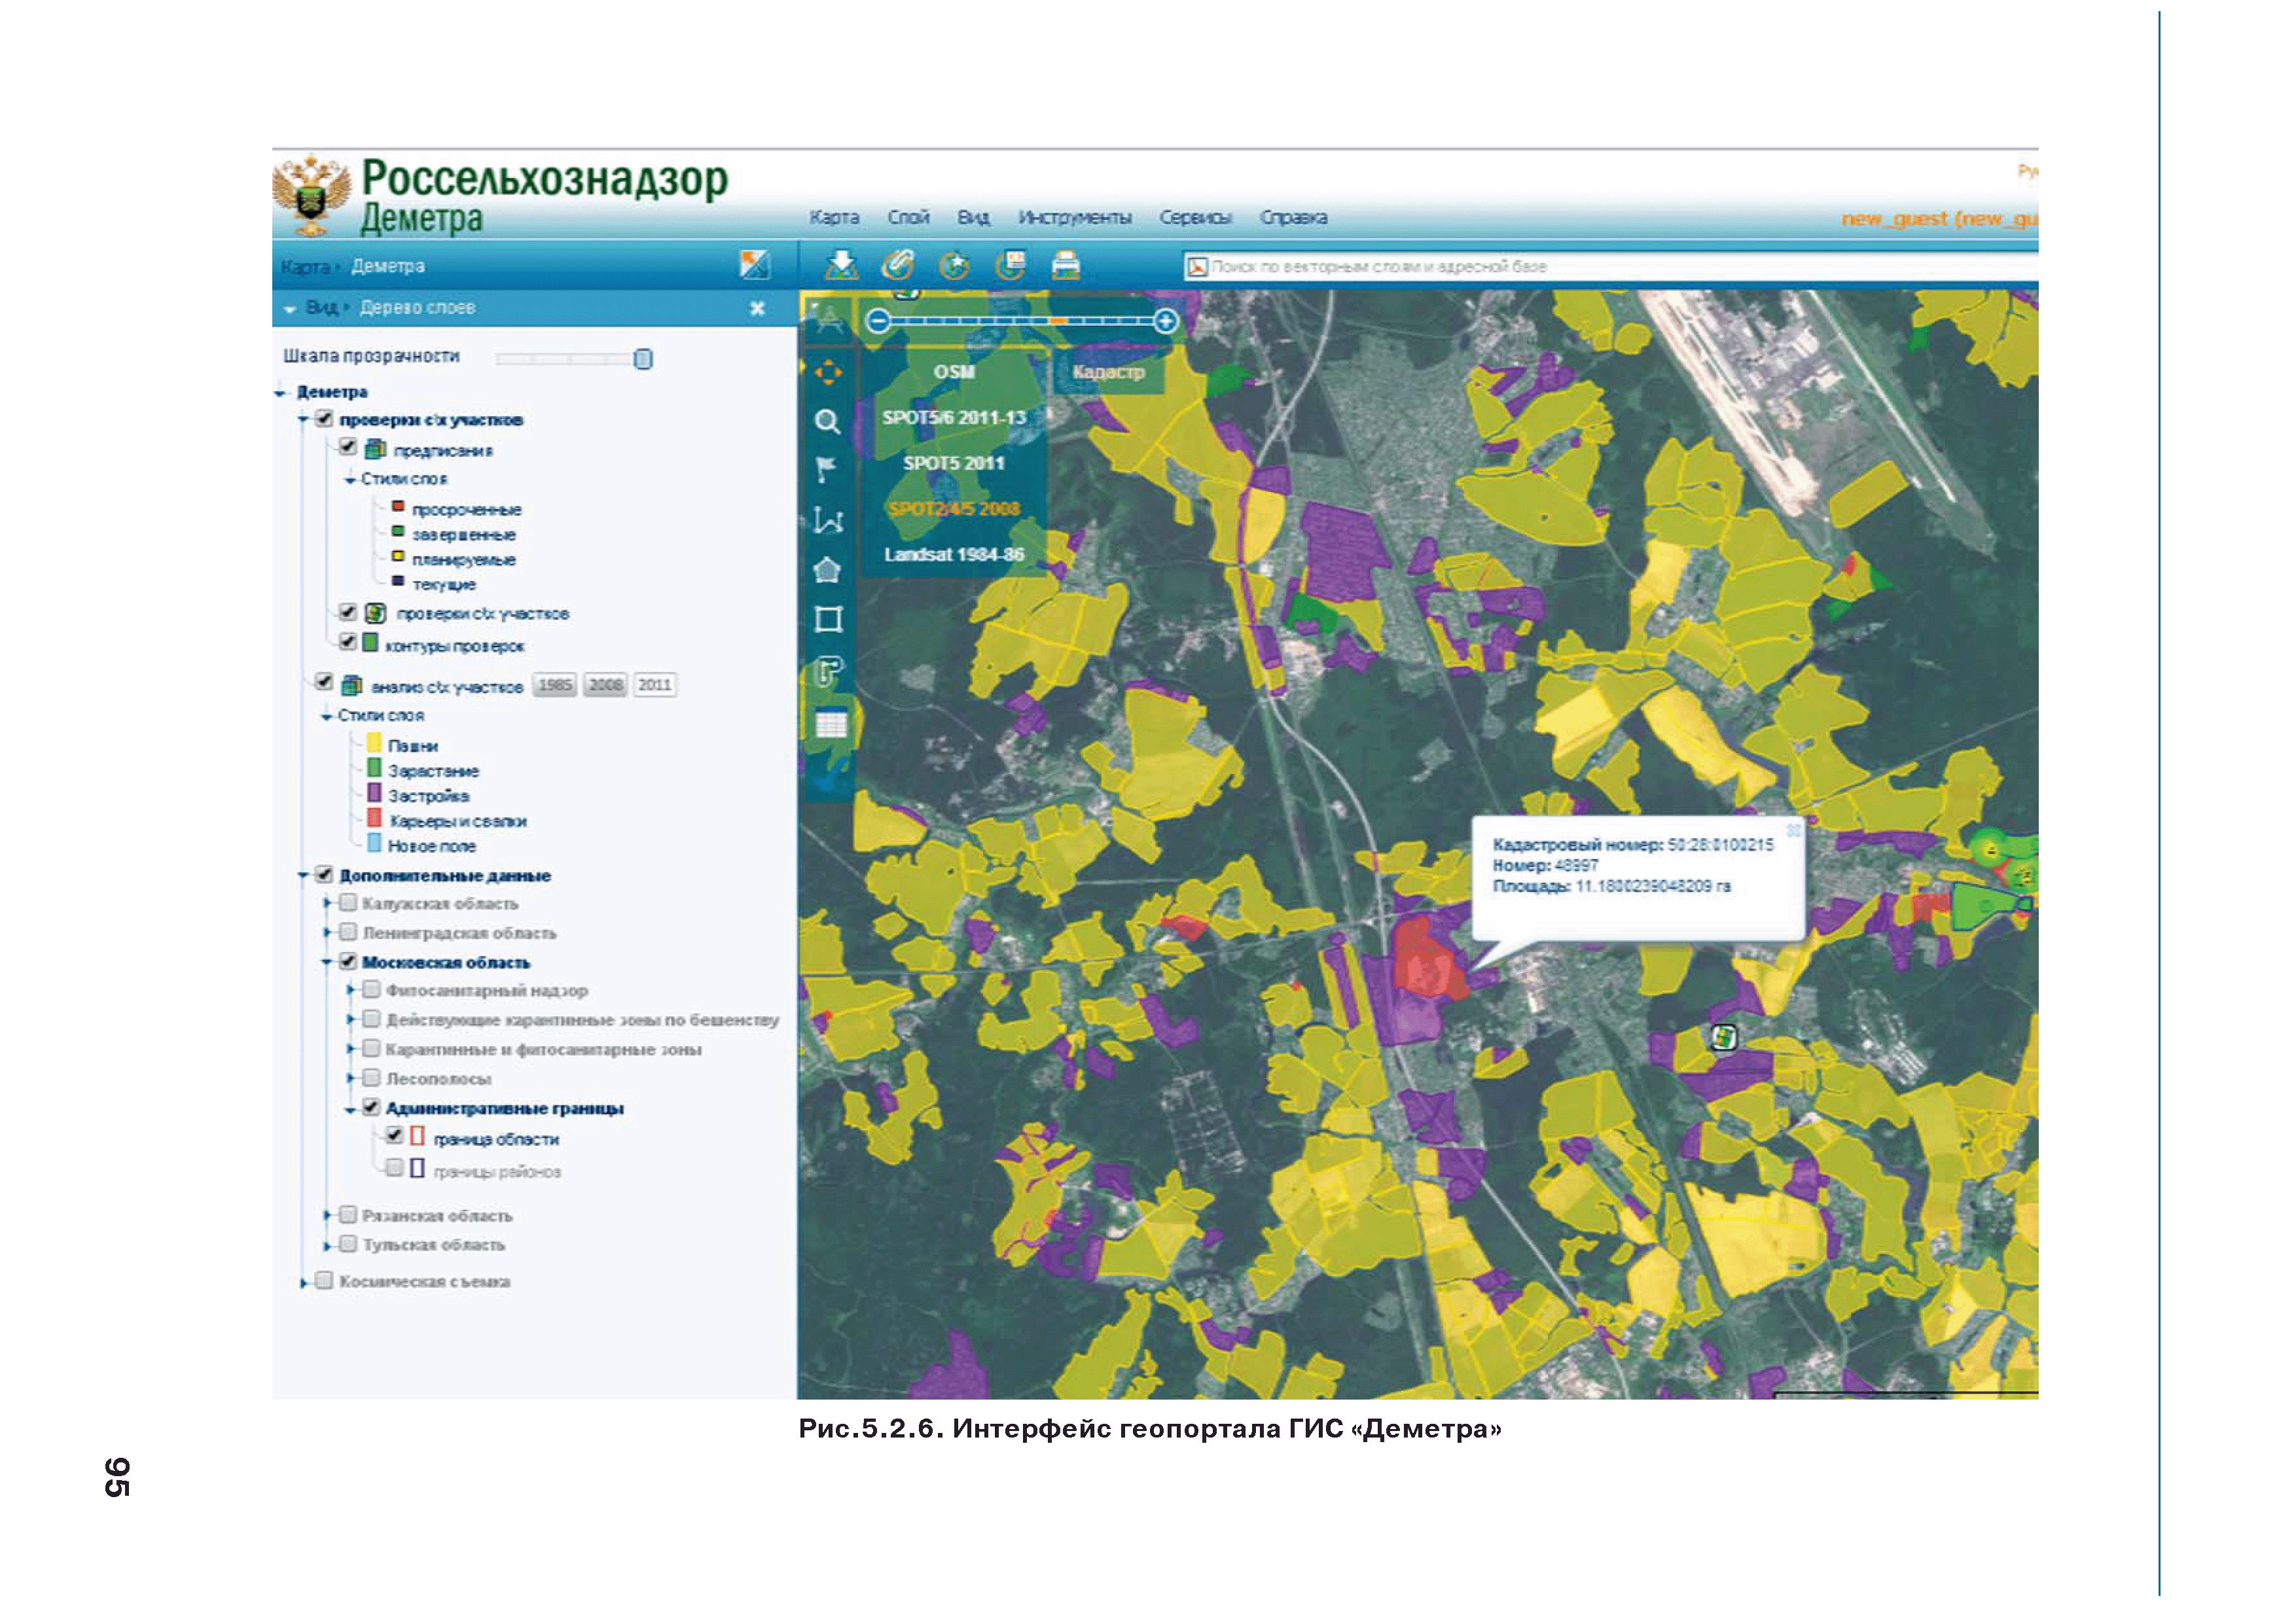Uncheck граница области checkbox
This screenshot has height=1607, width=2296.
(394, 1135)
